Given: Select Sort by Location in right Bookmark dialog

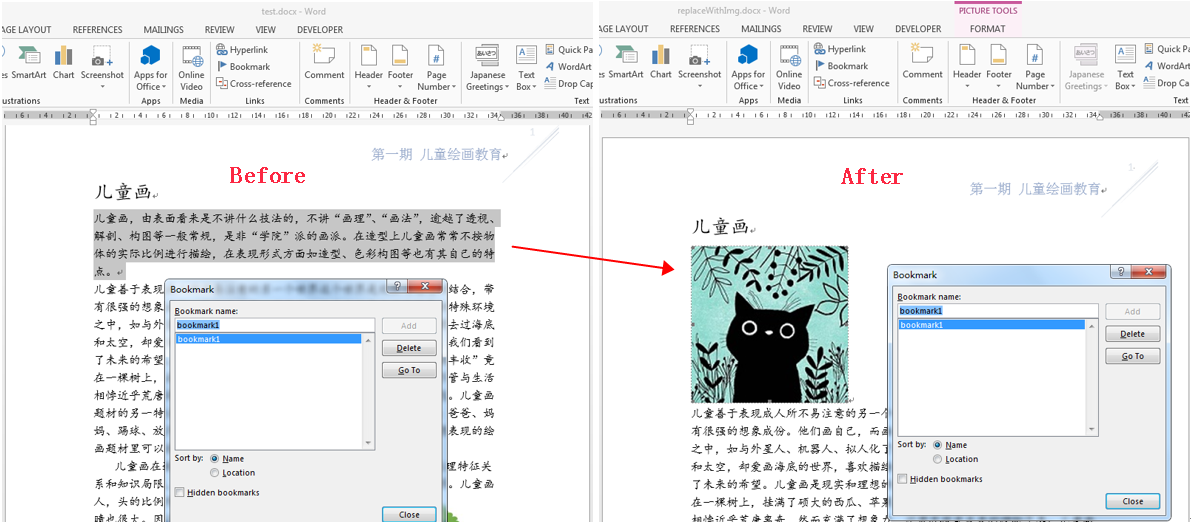Looking at the screenshot, I should [937, 459].
